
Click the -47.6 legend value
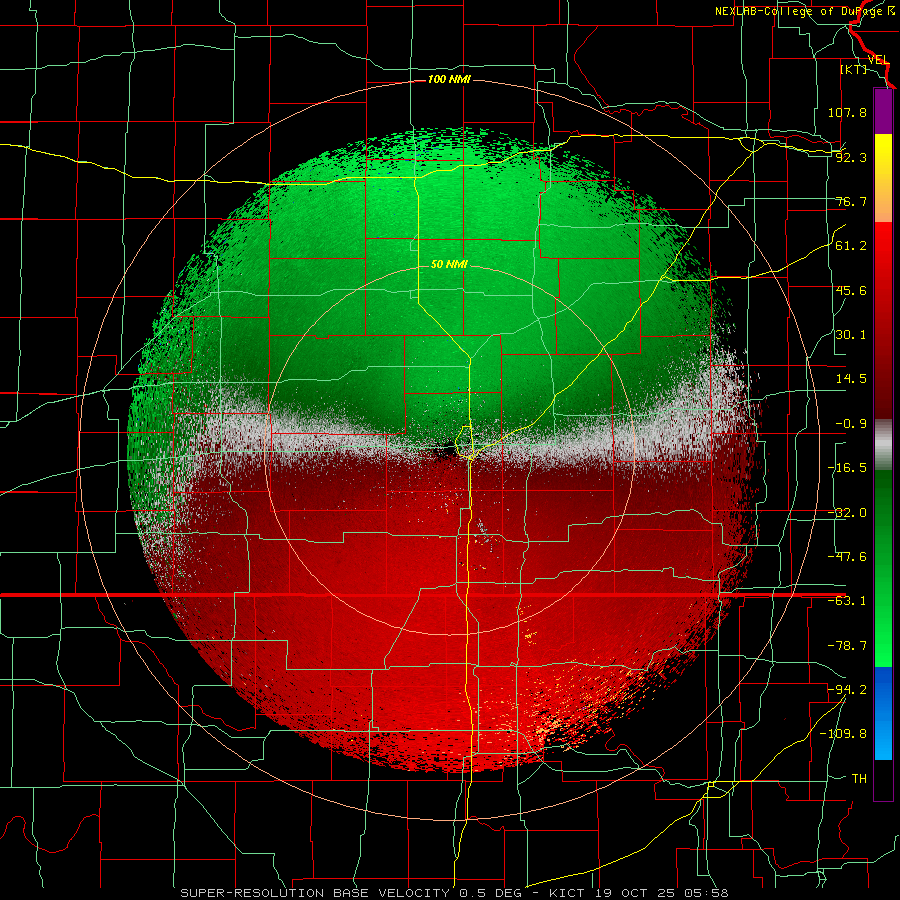(847, 557)
